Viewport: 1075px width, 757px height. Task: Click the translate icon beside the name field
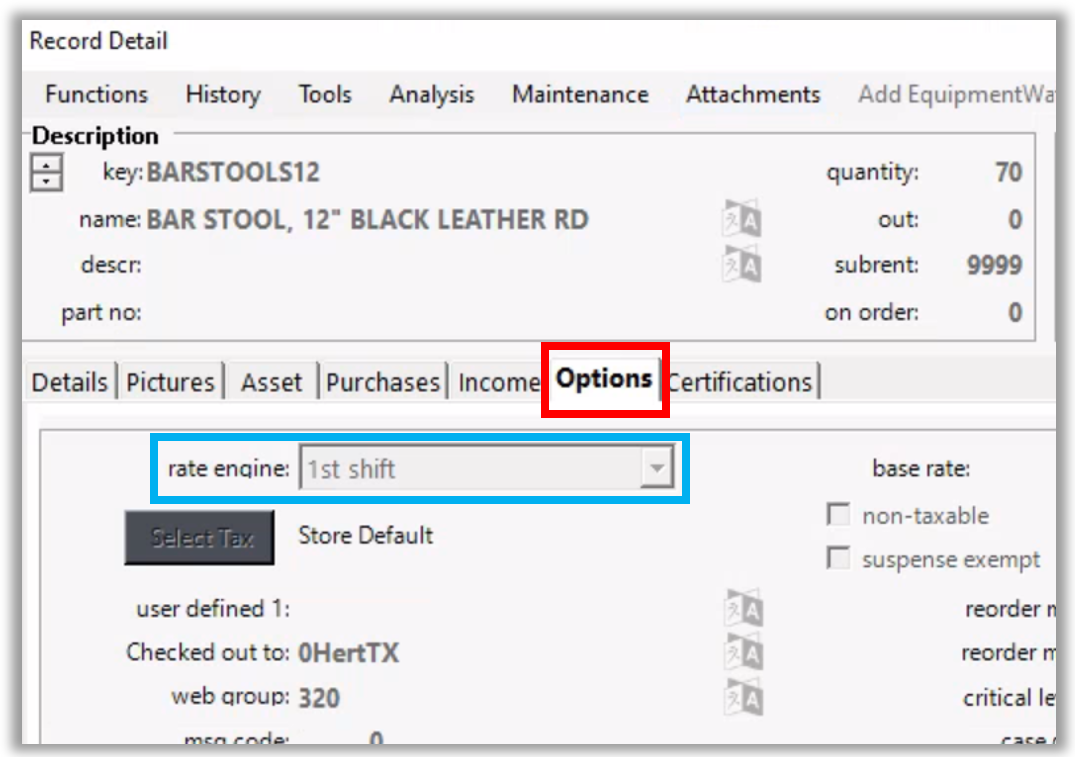[741, 219]
